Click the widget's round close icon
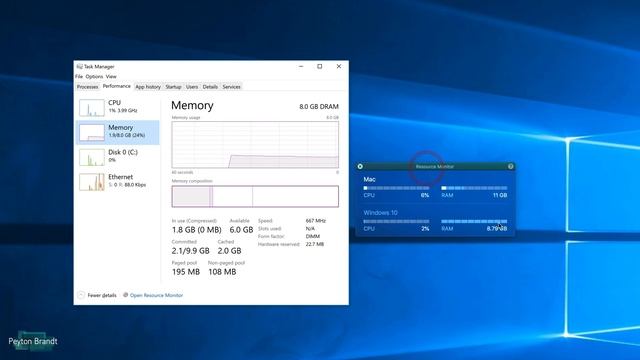 (x=360, y=167)
